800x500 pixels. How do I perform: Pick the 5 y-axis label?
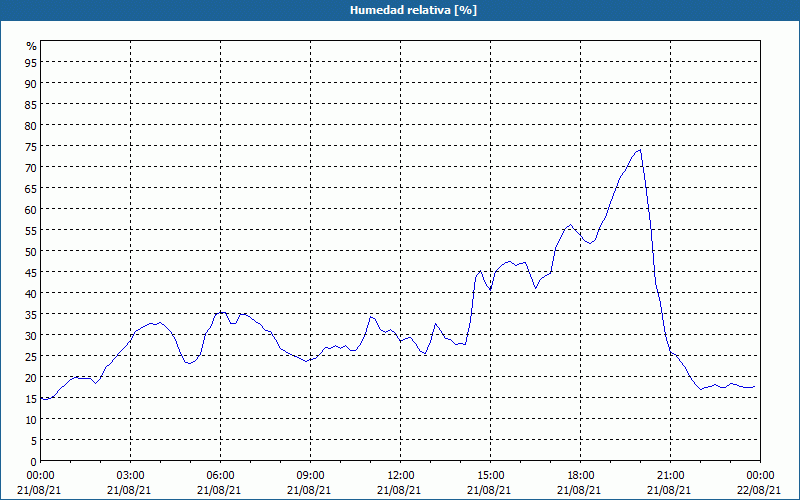[x=34, y=440]
